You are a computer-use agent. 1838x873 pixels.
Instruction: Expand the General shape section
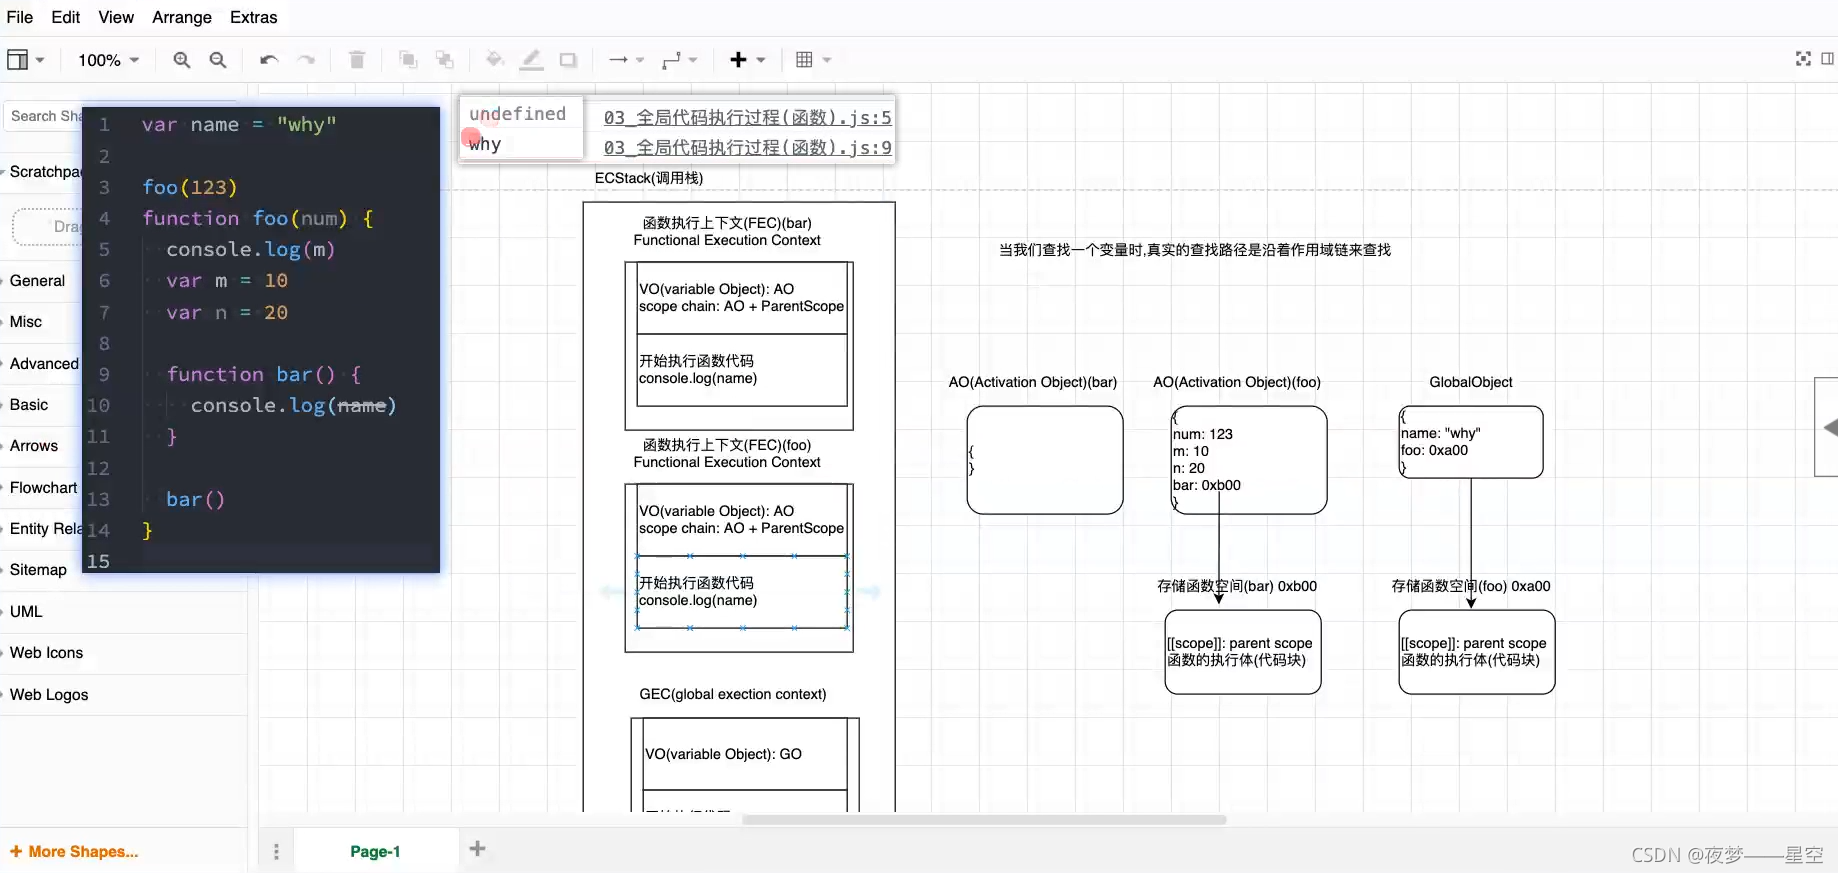pos(38,281)
